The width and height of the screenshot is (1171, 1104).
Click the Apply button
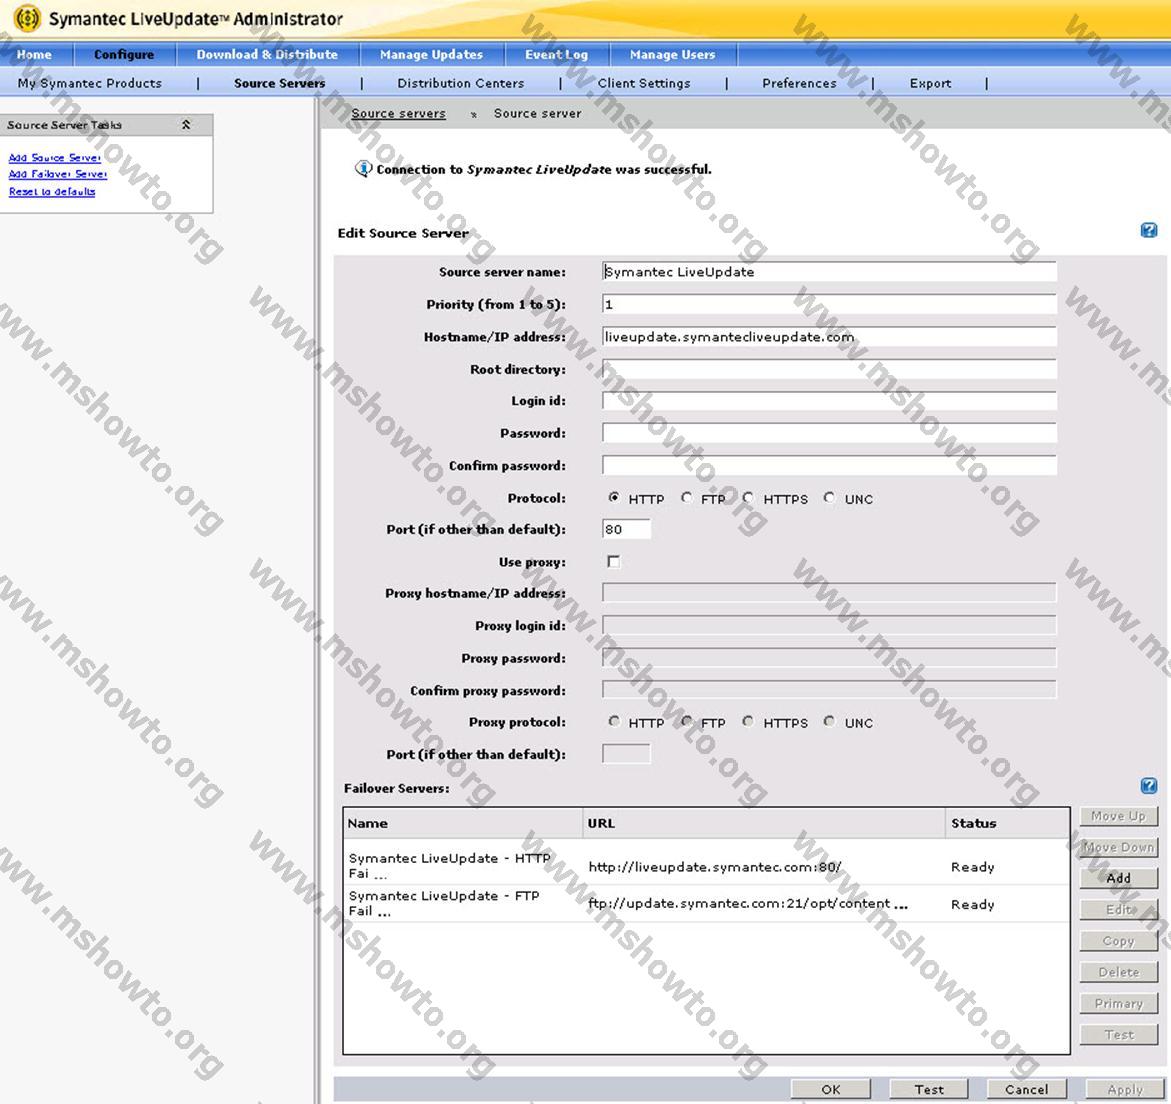(1125, 1089)
